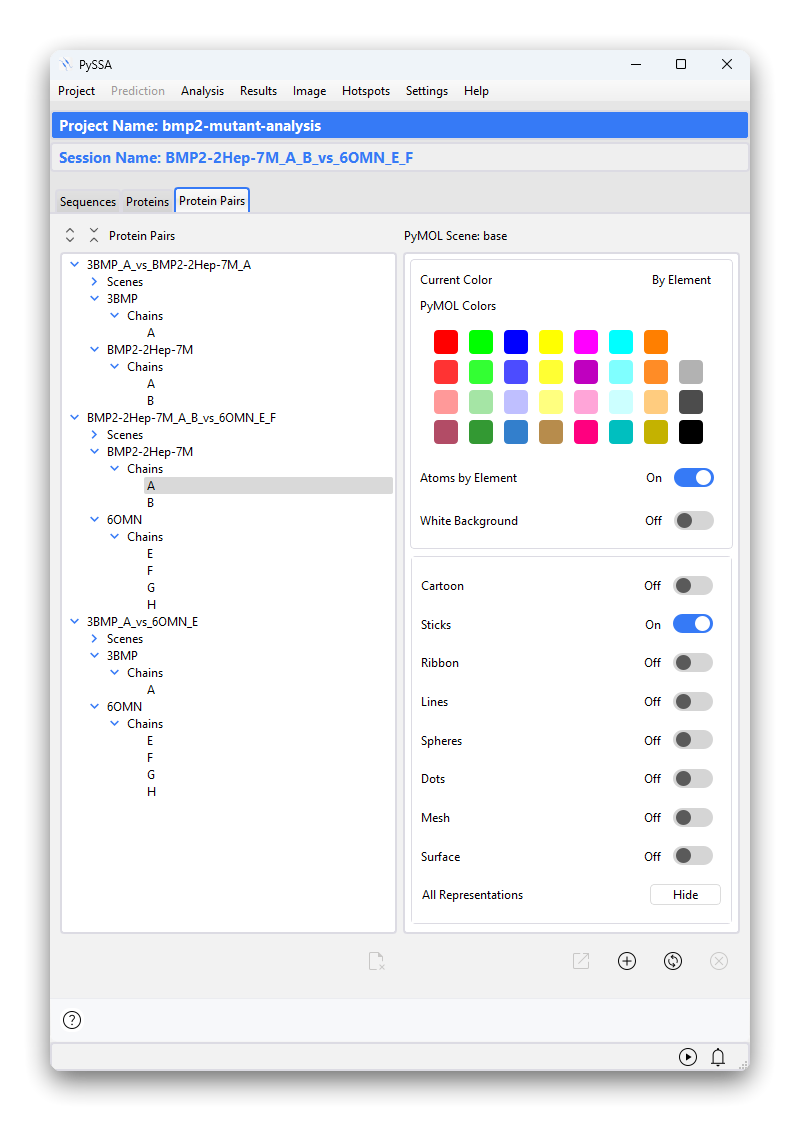
Task: Choose the top-row orange swatch
Action: [656, 342]
